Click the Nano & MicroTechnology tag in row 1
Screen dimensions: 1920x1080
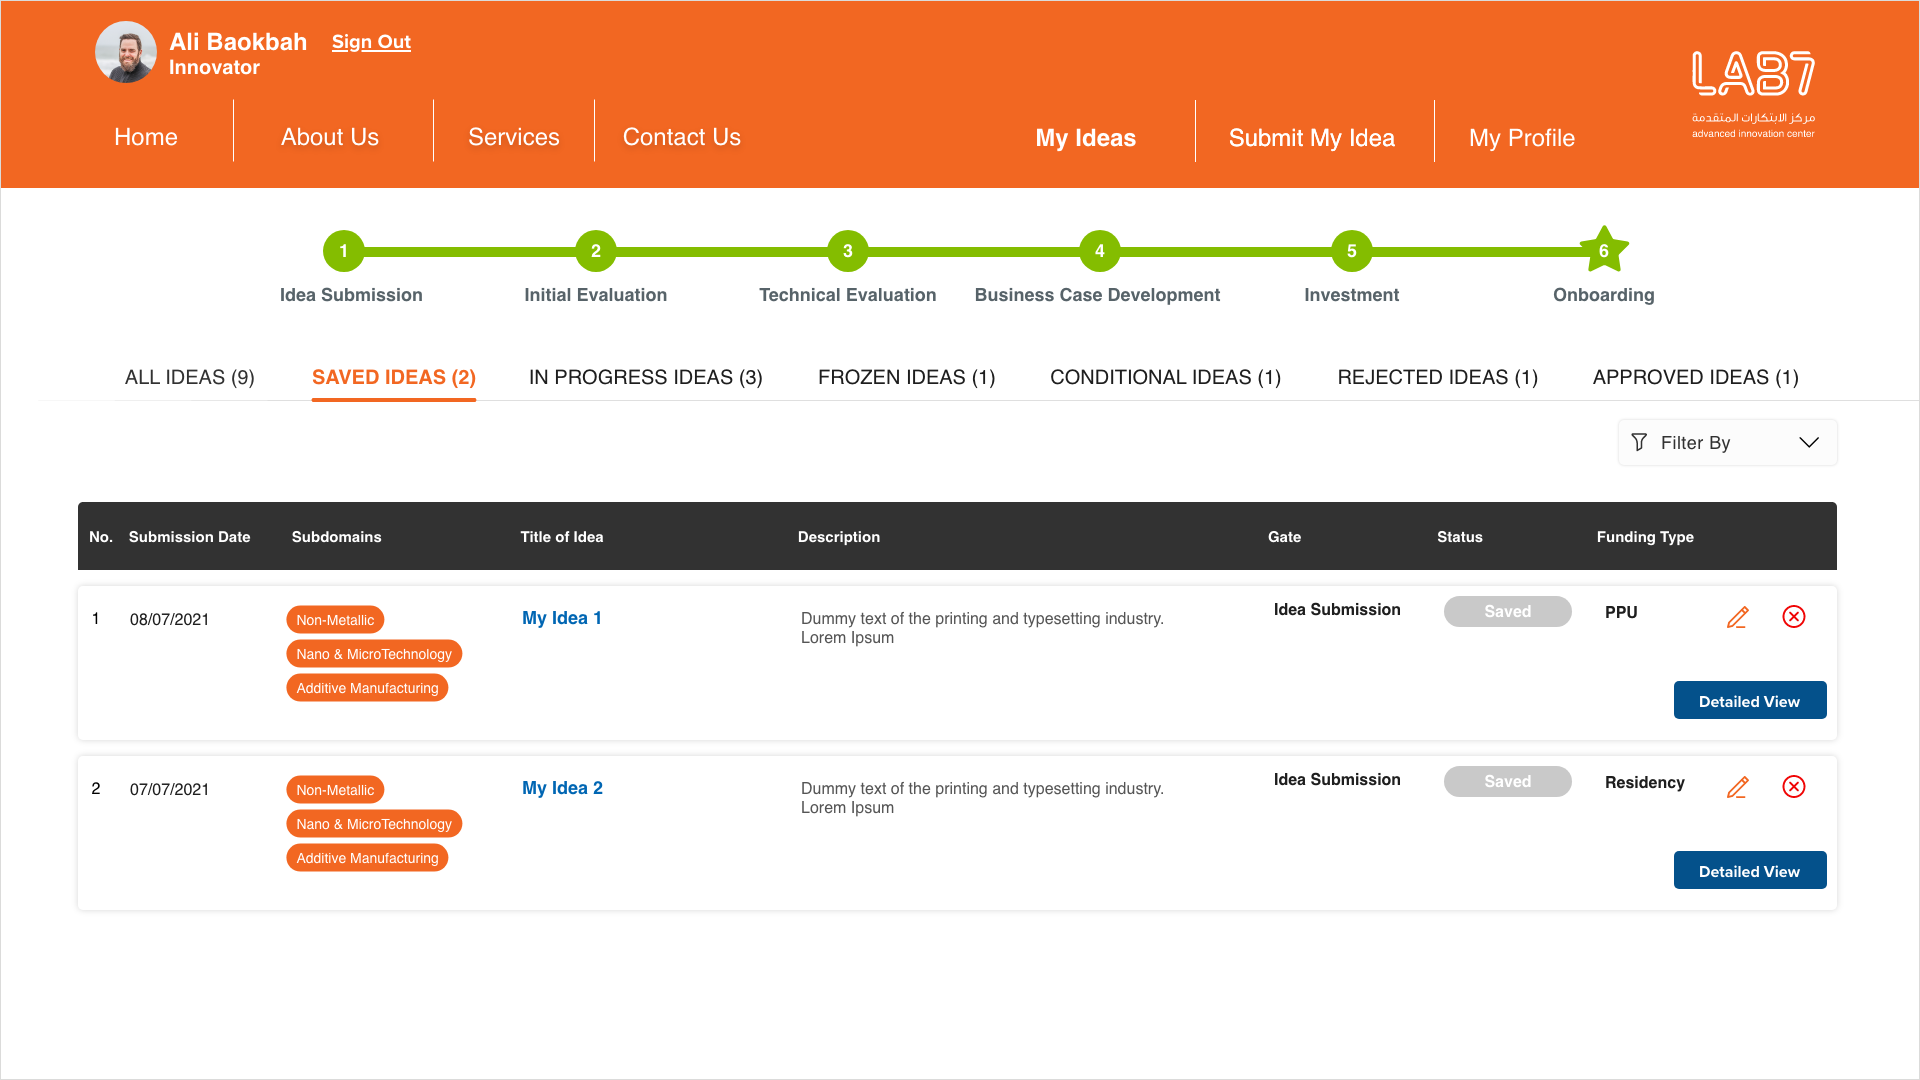(x=374, y=654)
